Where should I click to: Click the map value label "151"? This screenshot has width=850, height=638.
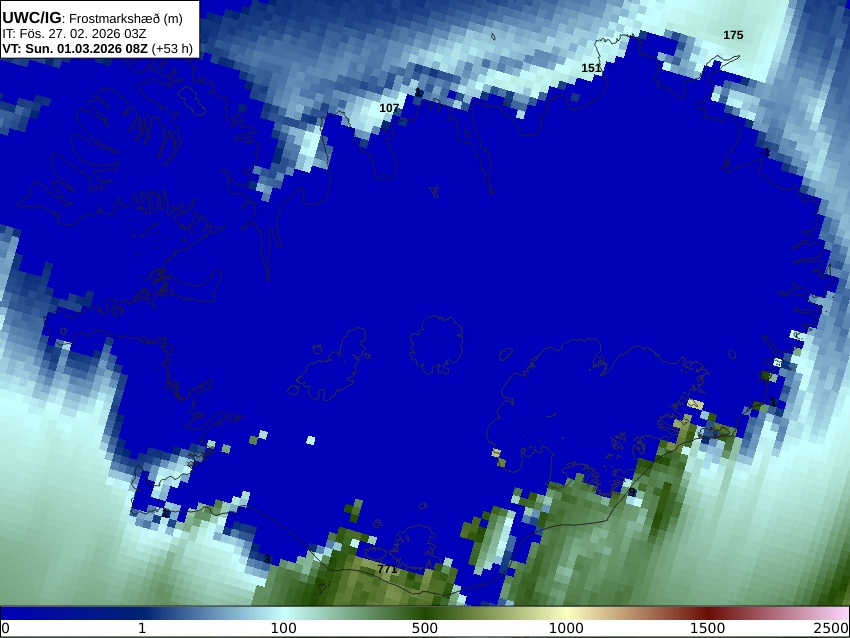(591, 68)
